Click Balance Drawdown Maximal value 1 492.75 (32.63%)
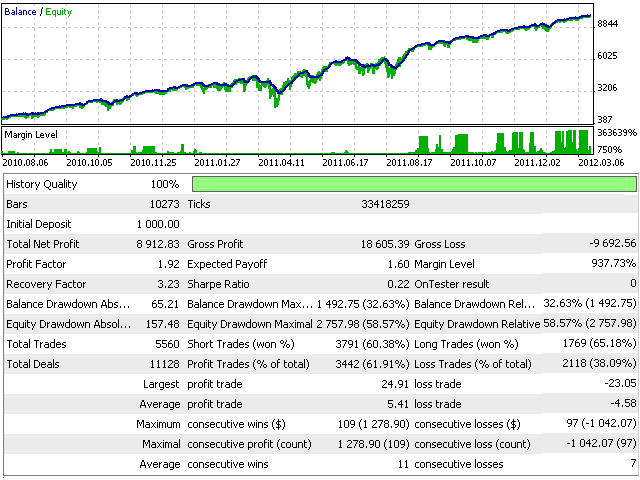 363,304
